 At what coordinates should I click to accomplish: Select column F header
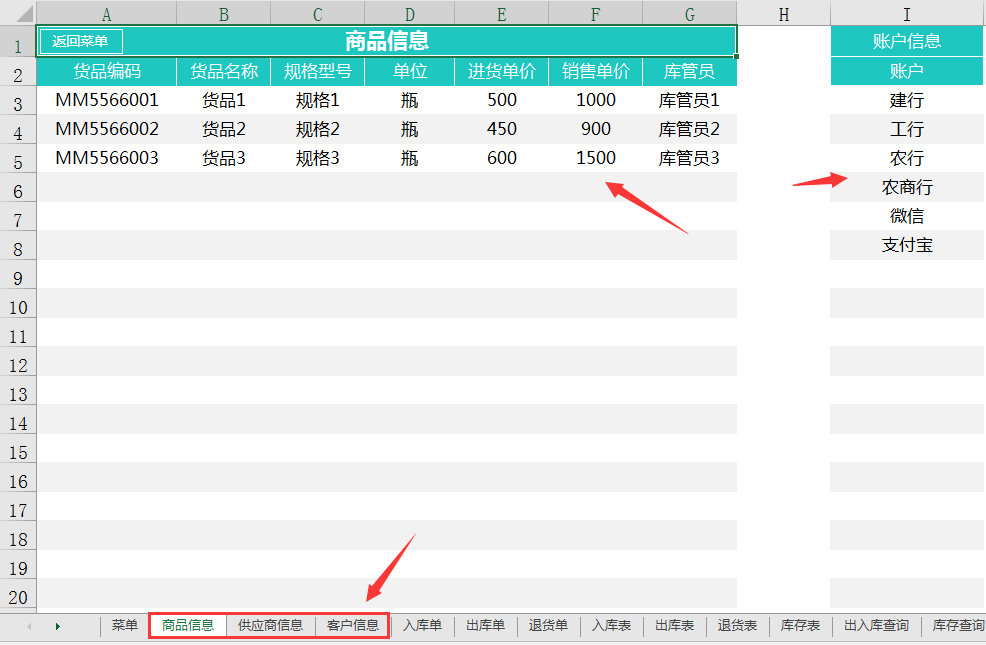(595, 14)
